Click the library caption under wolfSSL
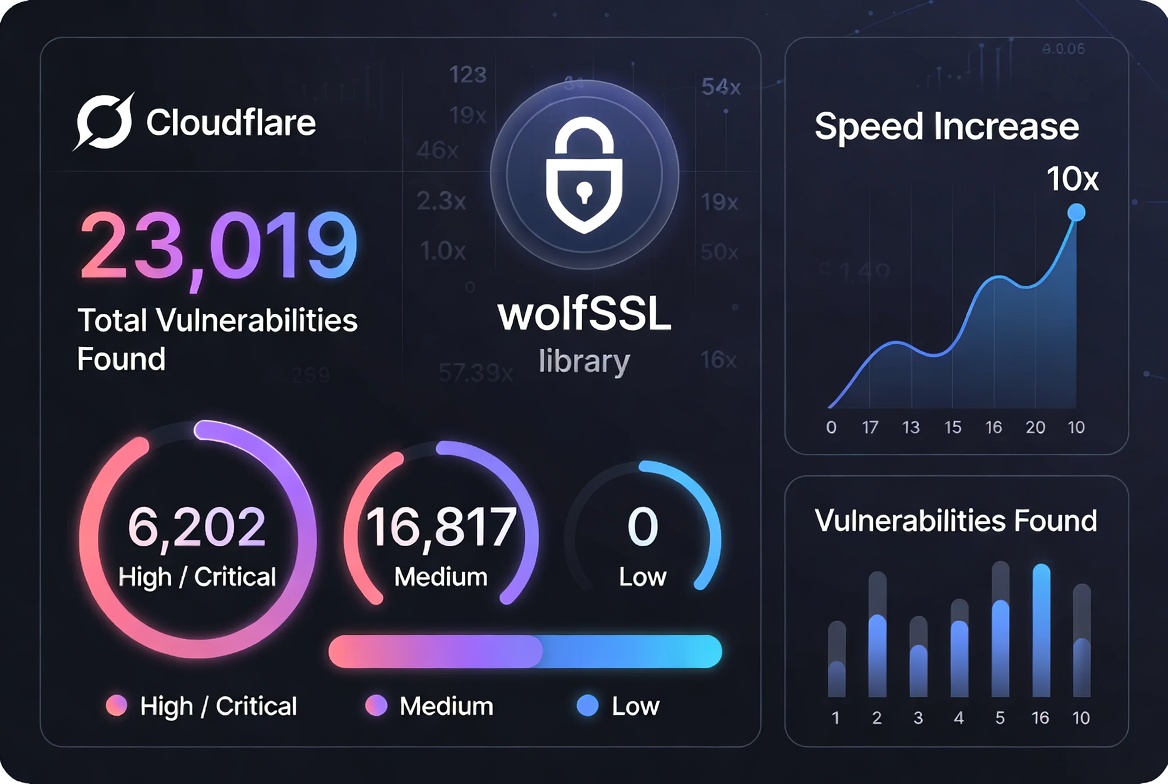Screen dimensions: 1168x784 (x=585, y=361)
